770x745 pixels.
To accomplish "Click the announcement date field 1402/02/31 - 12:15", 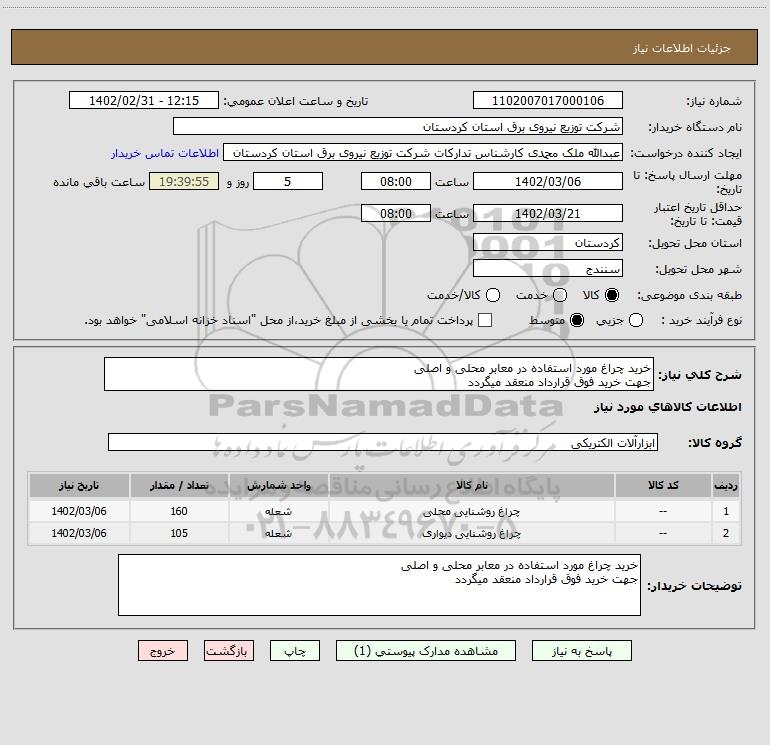I will 144,100.
